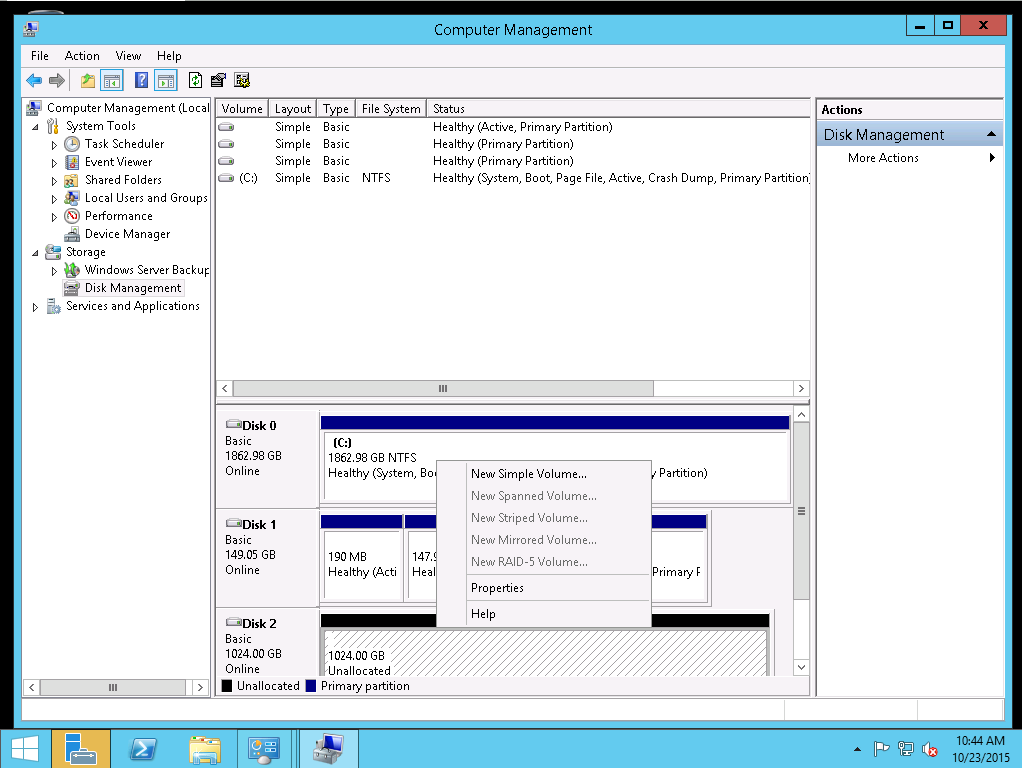Click the Up One Level folder icon
Screen dimensions: 1022x768
(88, 81)
